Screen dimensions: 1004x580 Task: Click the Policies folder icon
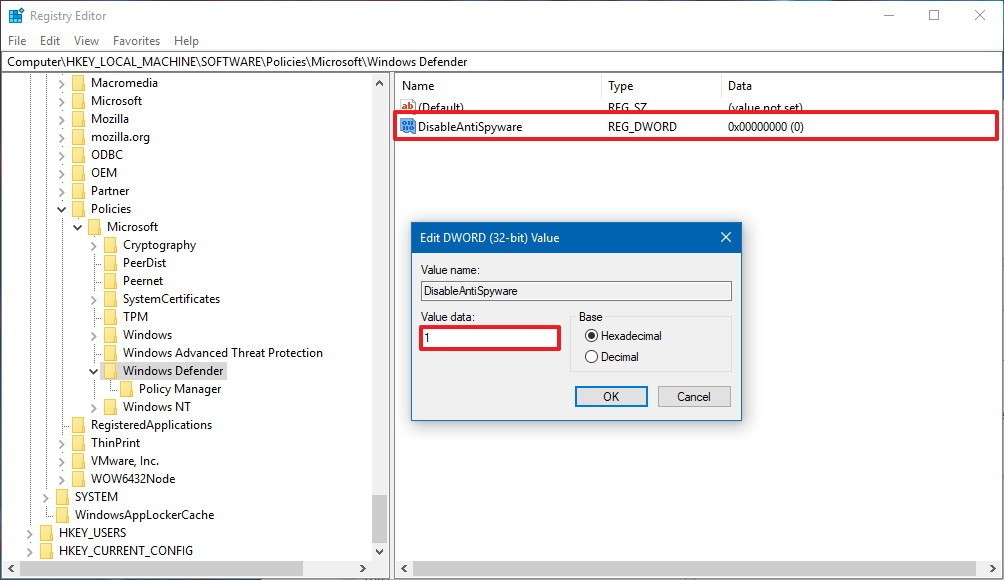click(79, 209)
